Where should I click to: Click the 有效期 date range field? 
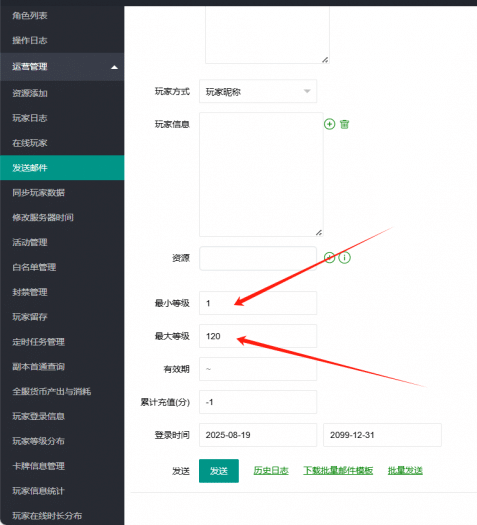pos(258,369)
